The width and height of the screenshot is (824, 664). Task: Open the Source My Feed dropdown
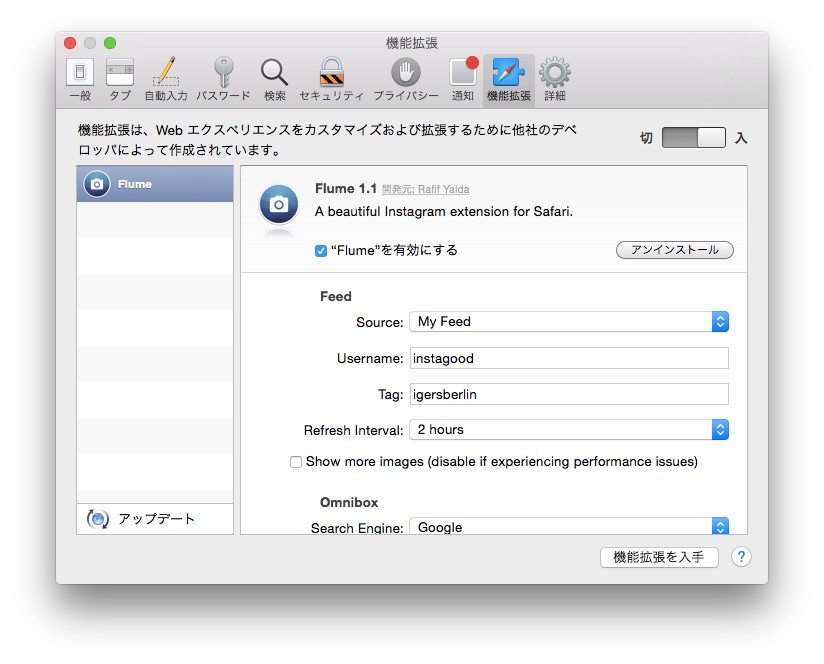pos(569,321)
